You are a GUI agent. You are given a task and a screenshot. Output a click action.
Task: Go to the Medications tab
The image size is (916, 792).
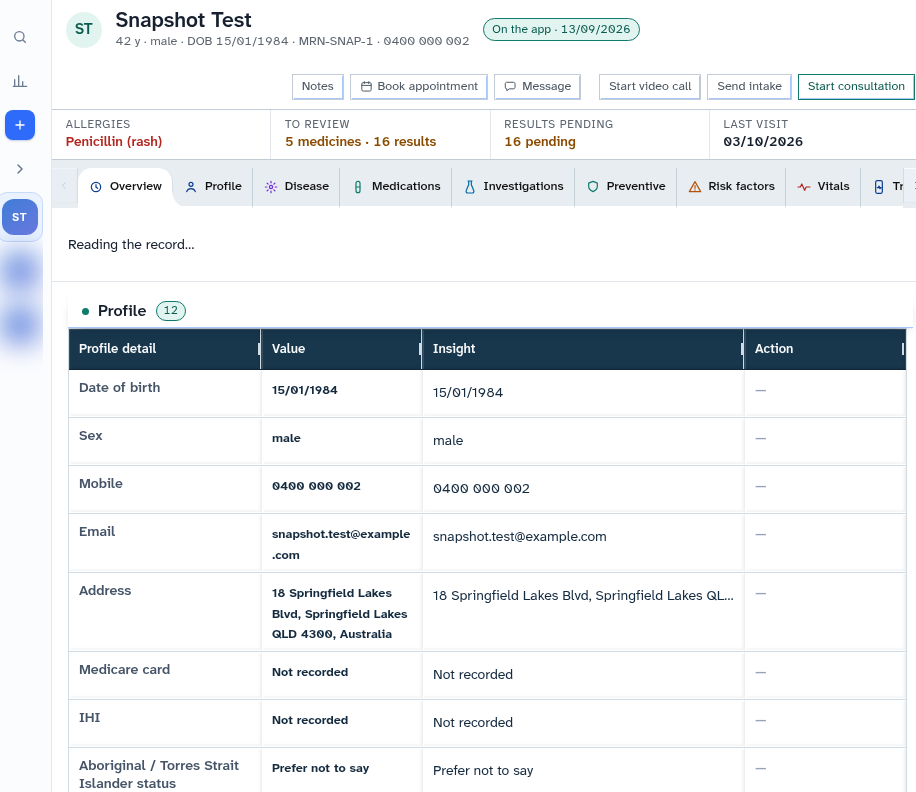point(397,186)
